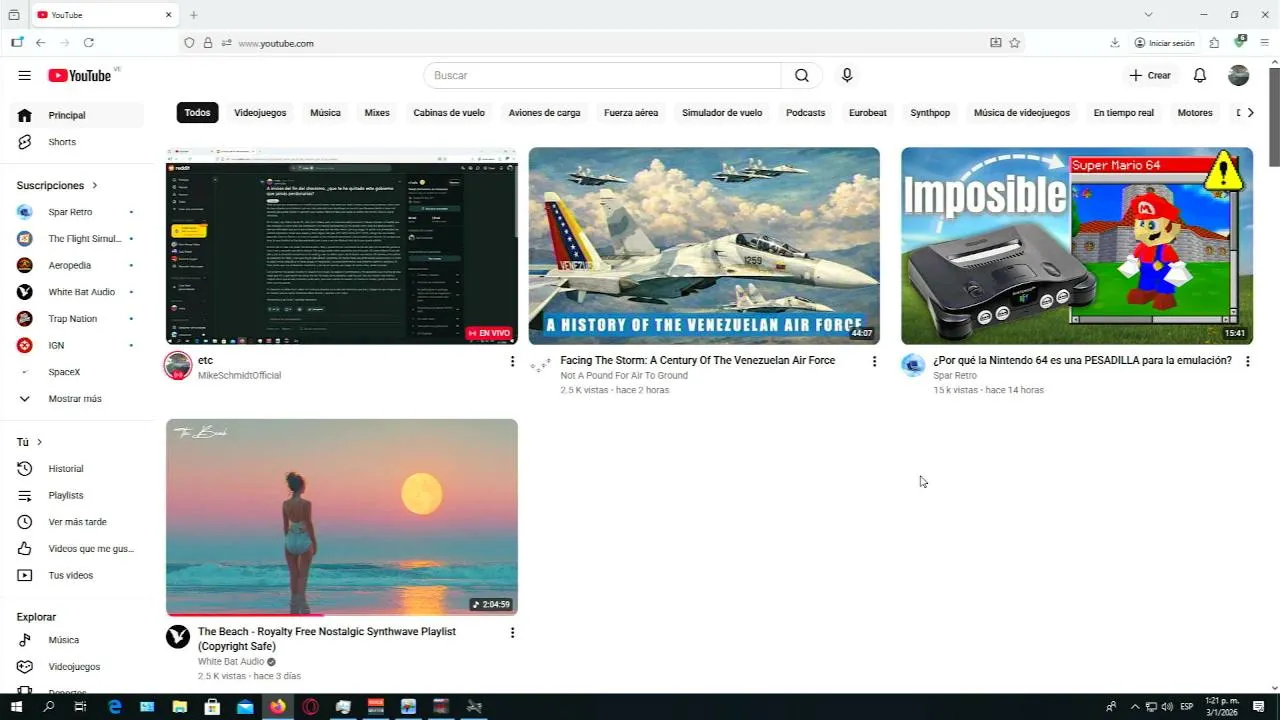Image resolution: width=1280 pixels, height=720 pixels.
Task: Open the notifications bell
Action: click(x=1200, y=75)
